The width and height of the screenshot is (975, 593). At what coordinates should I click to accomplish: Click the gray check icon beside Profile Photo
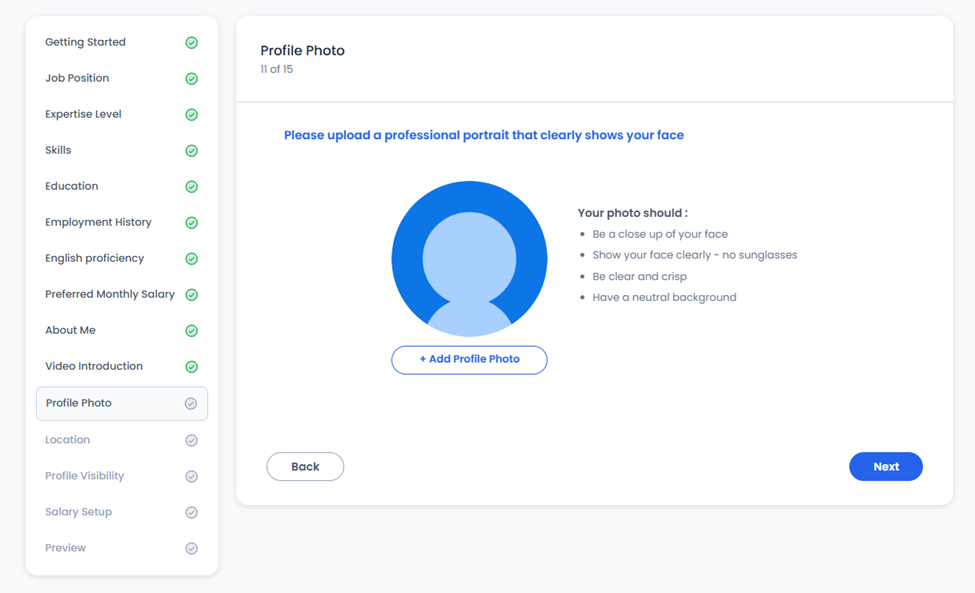click(191, 404)
